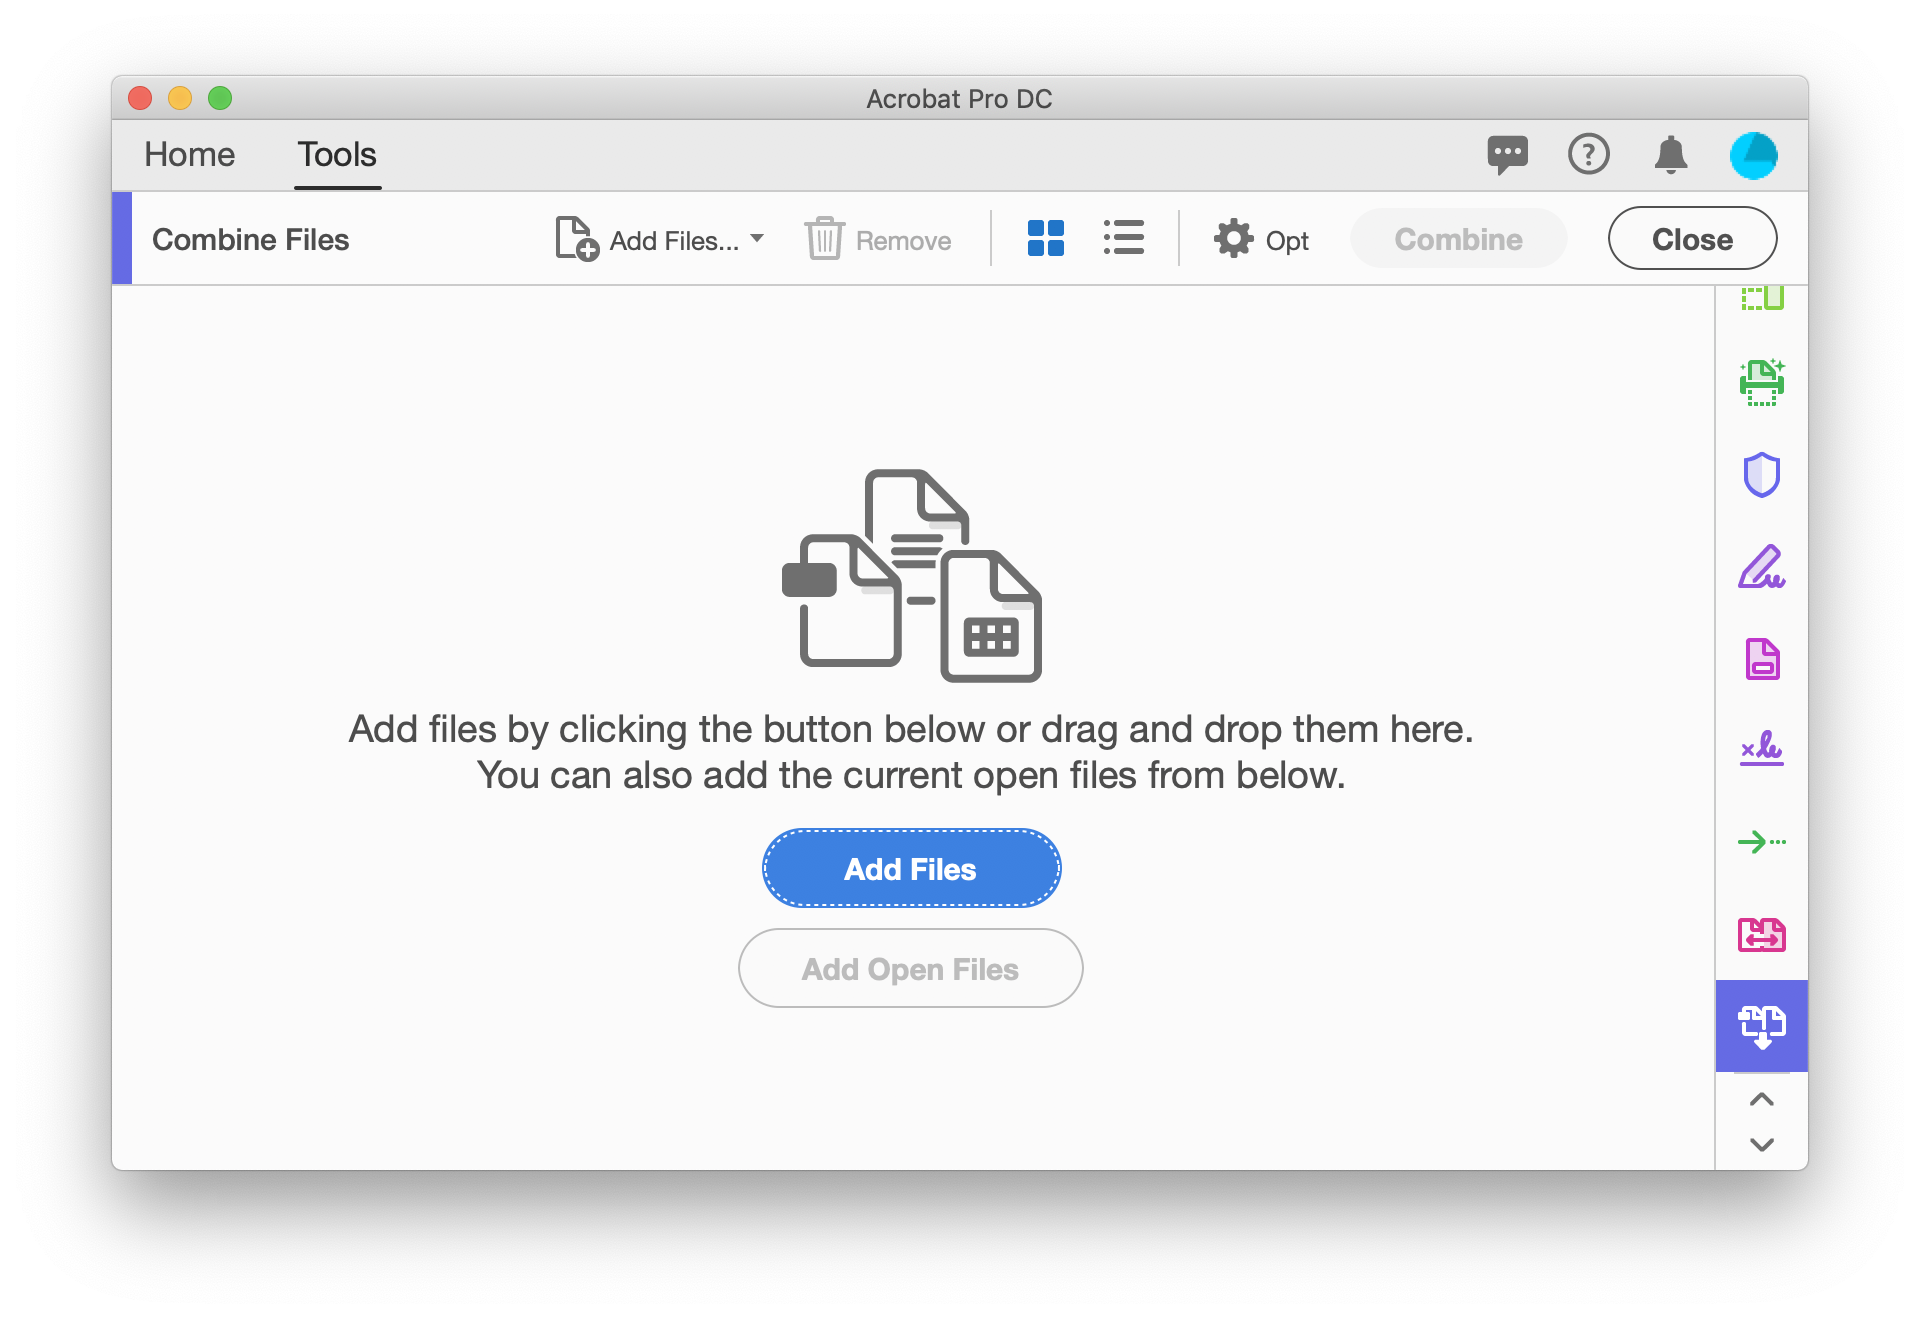Open the pink Prepare Form document icon
The width and height of the screenshot is (1920, 1318).
(x=1762, y=659)
